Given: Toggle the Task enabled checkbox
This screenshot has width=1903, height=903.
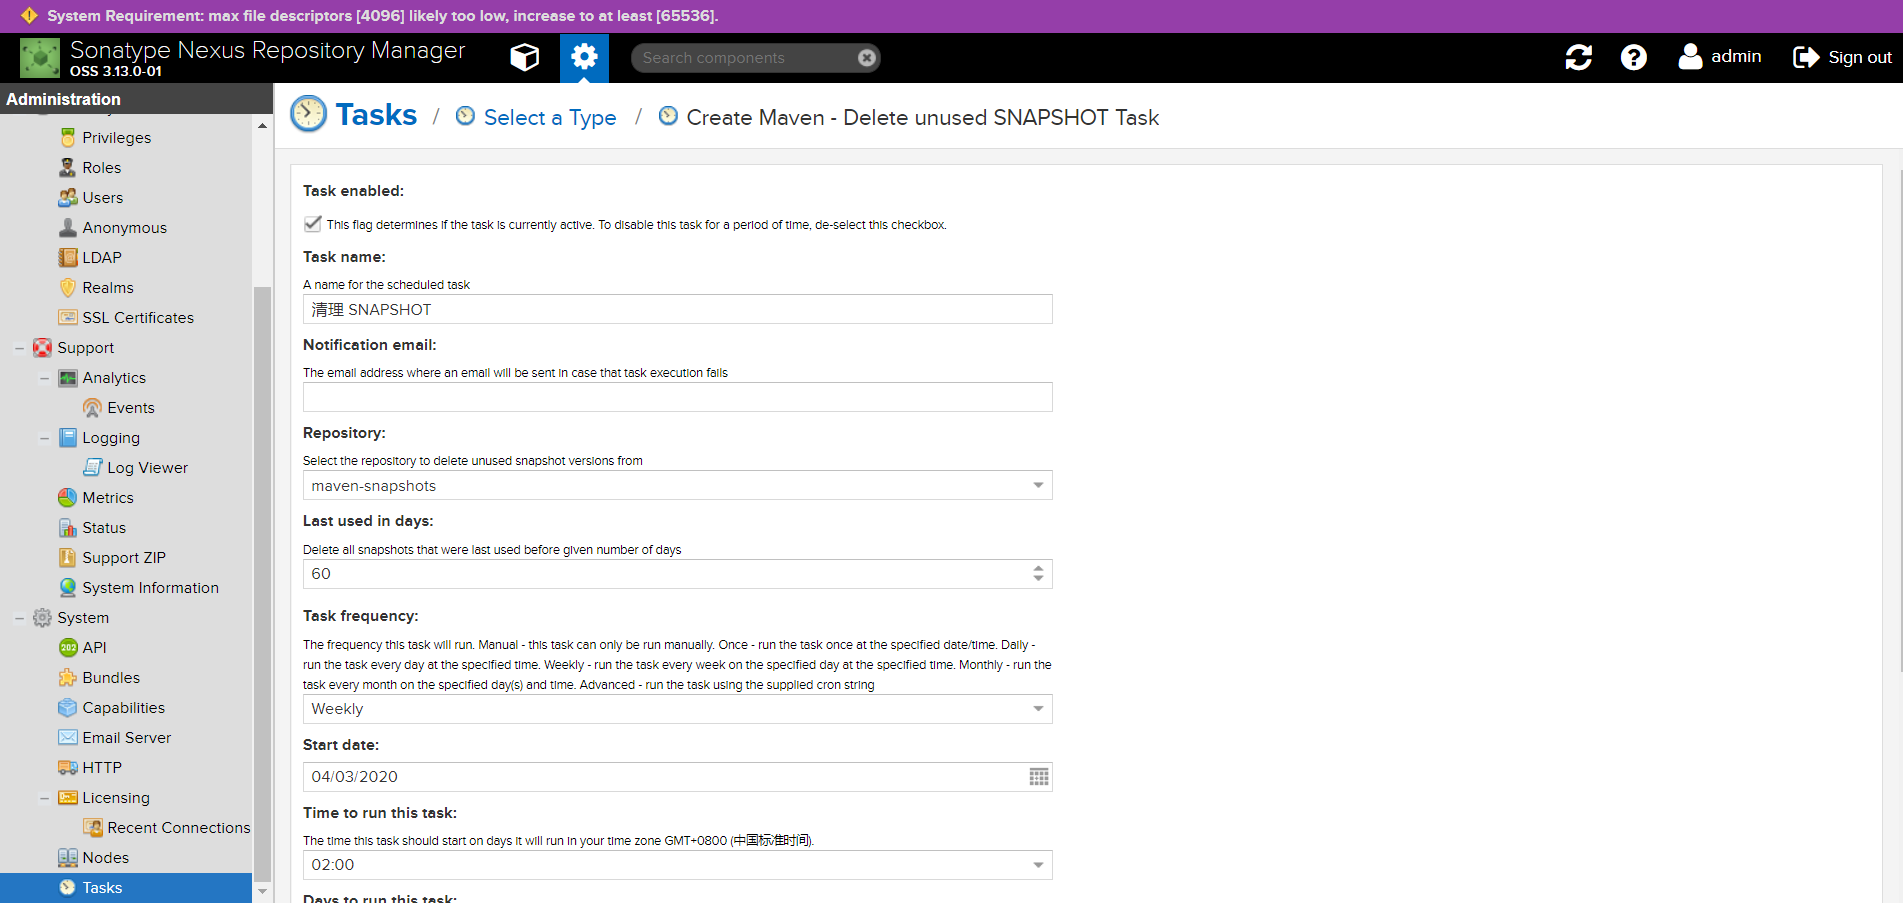Looking at the screenshot, I should tap(313, 224).
